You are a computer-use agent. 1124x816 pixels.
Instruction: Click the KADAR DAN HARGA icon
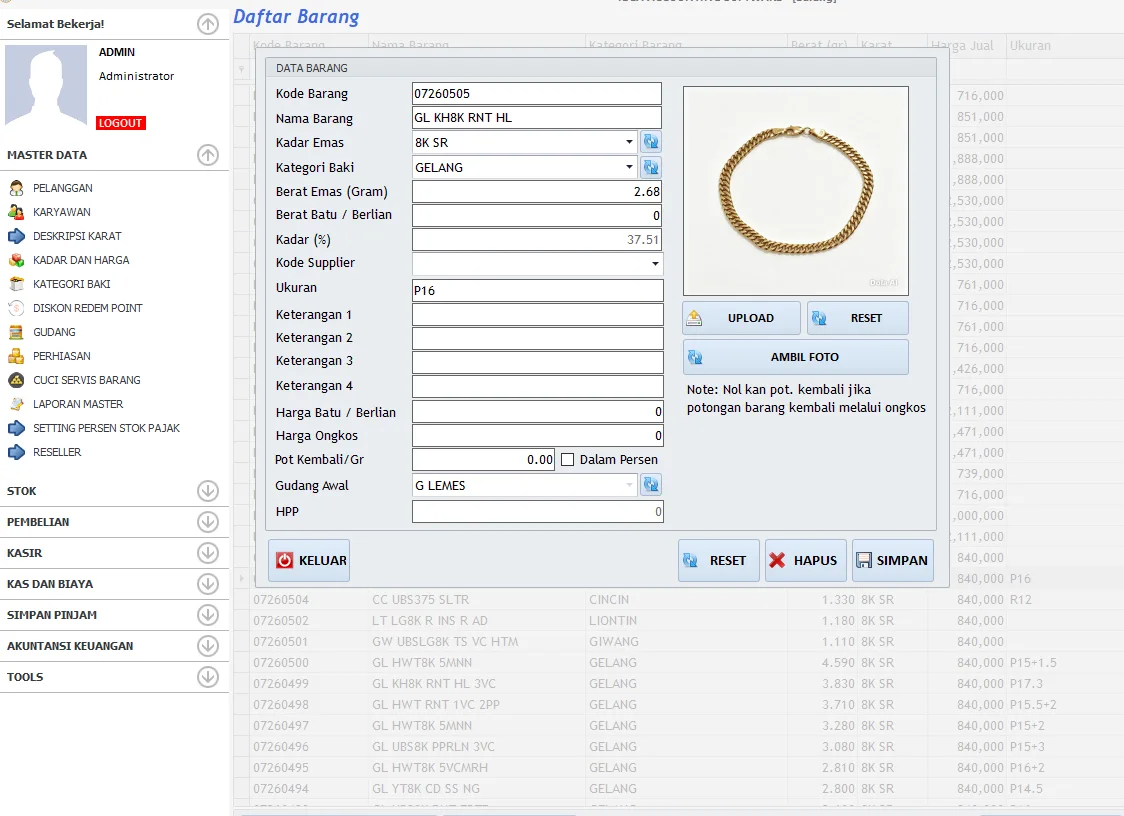(16, 260)
